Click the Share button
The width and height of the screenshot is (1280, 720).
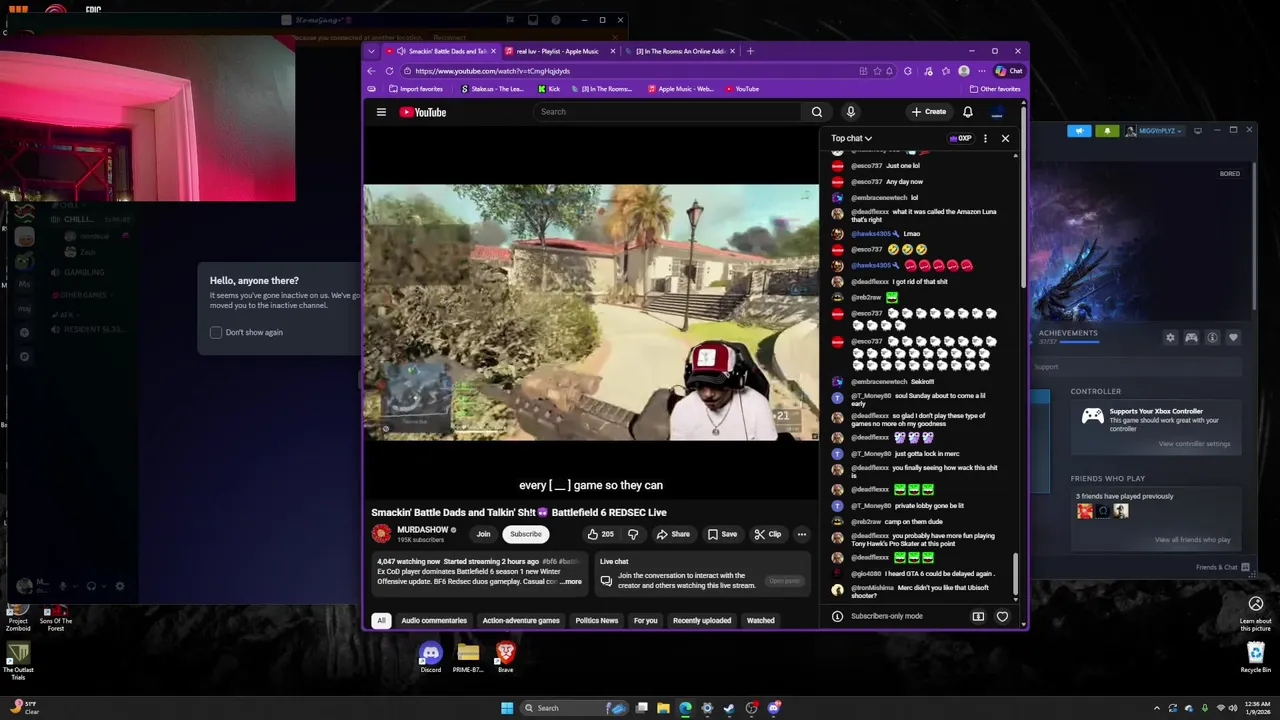coord(673,534)
